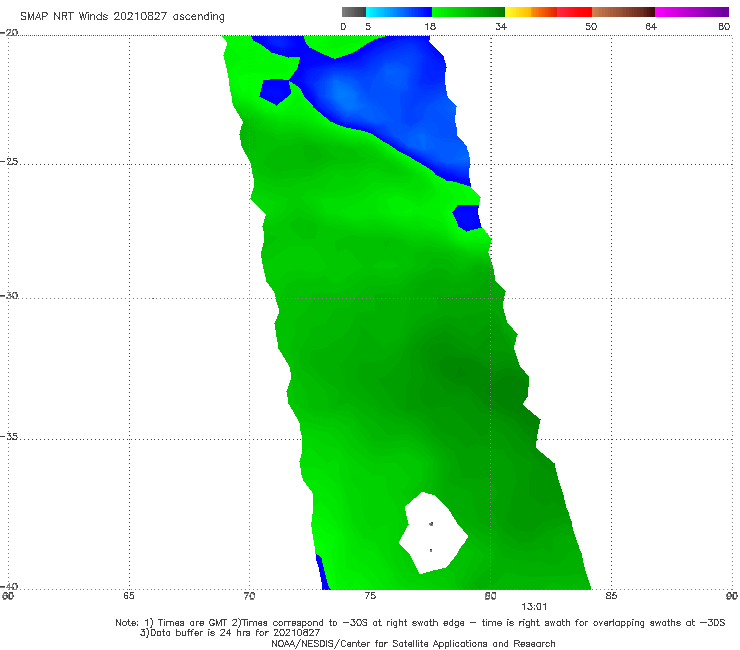Click the SMAP NRT Winds 20210827 ascending title
740x650 pixels.
tap(122, 17)
